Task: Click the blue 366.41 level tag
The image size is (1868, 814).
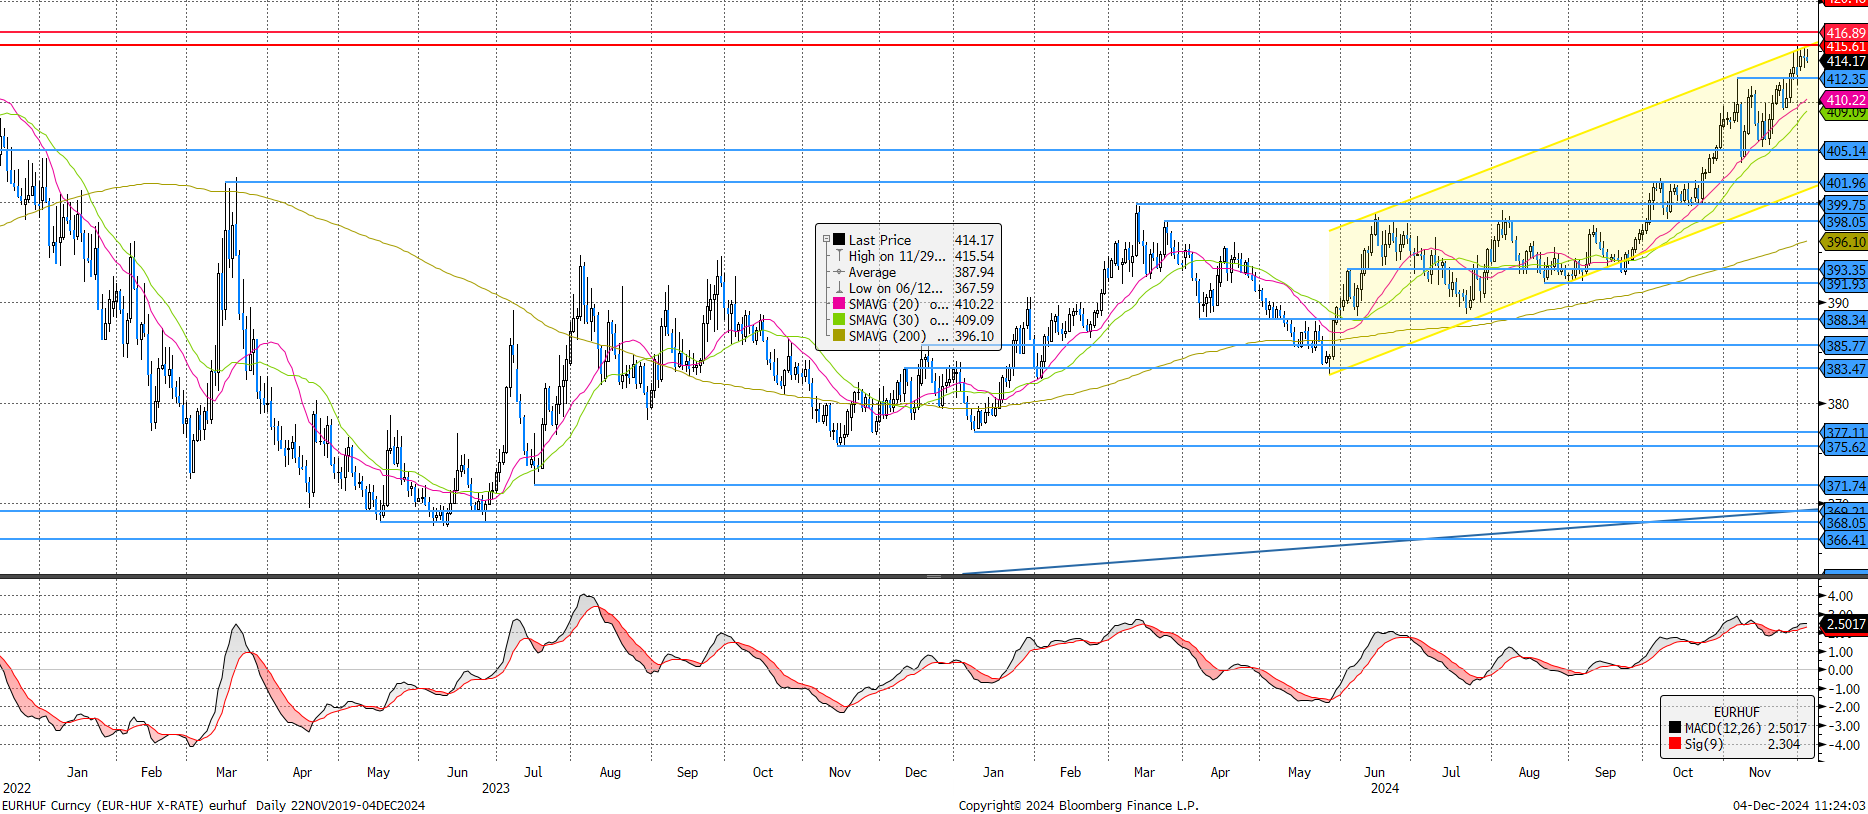Action: 1845,540
